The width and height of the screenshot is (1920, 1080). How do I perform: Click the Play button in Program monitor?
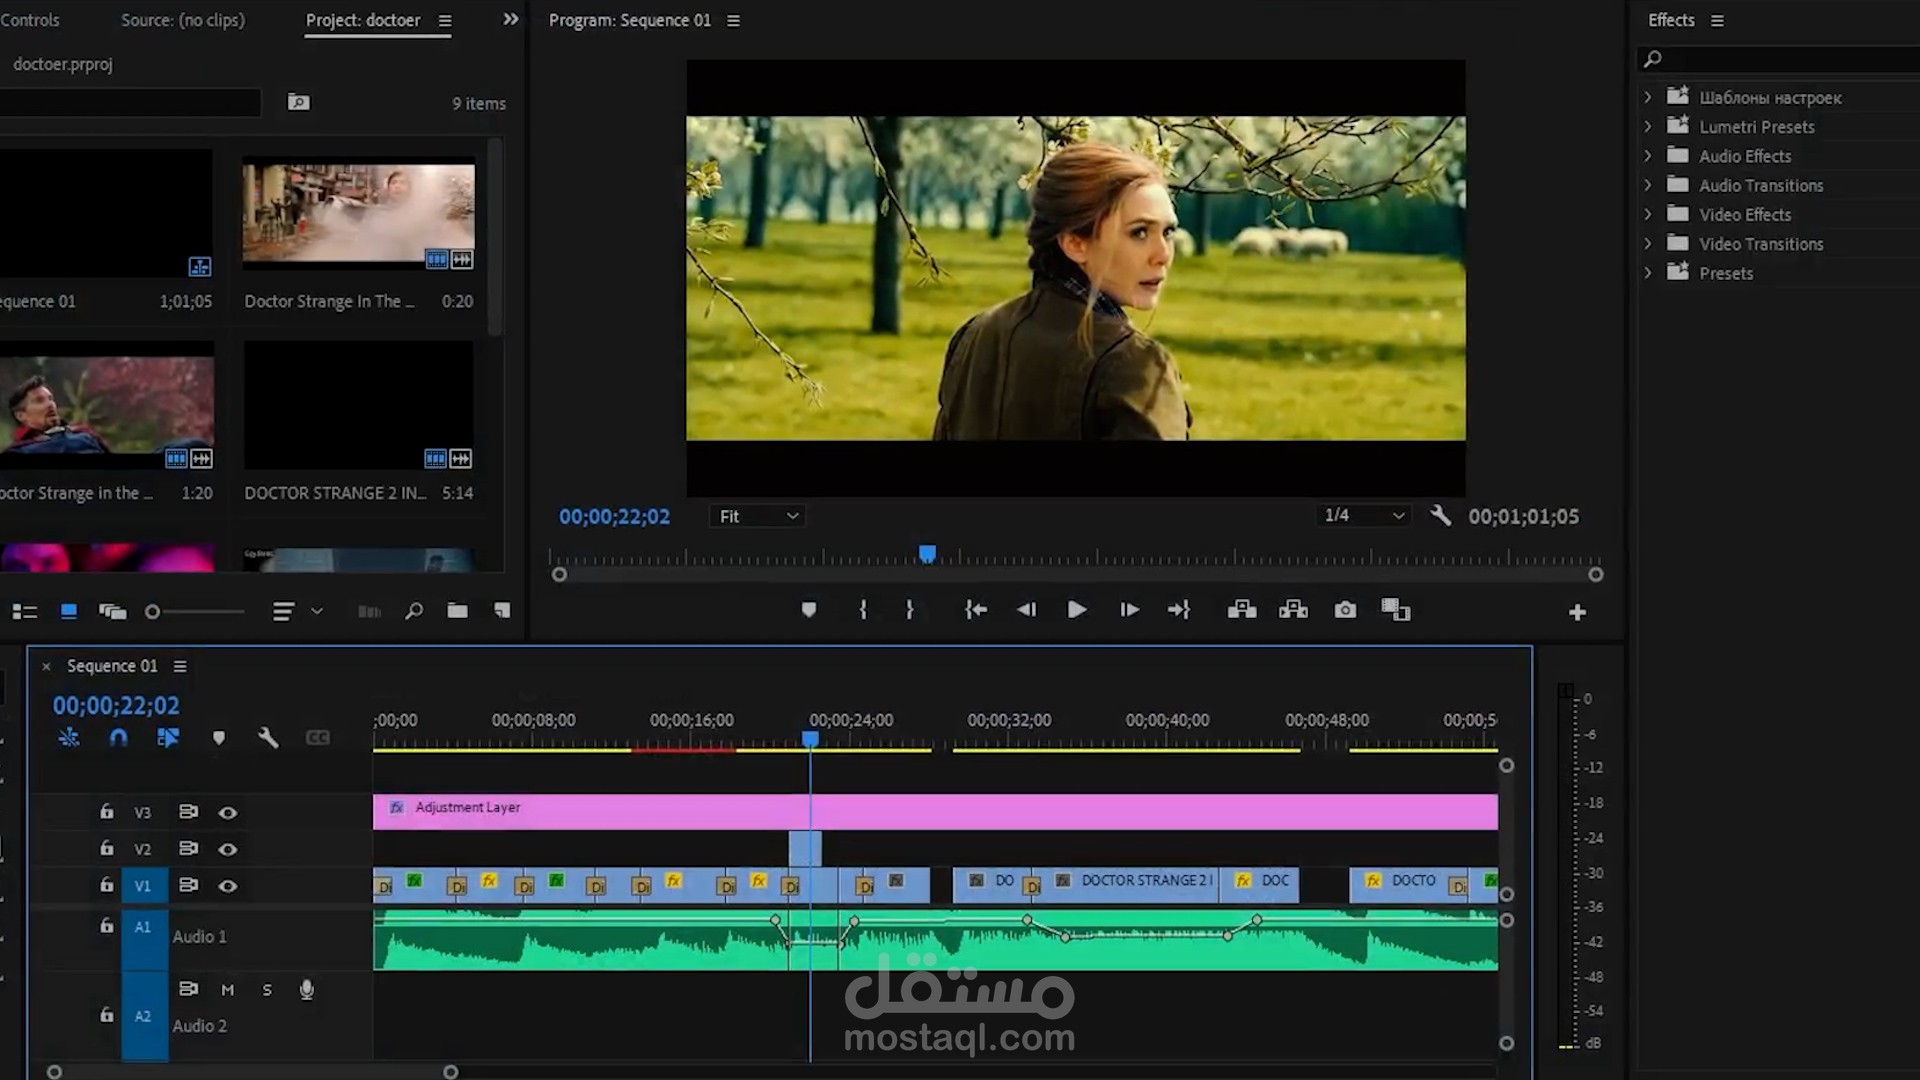[1077, 610]
